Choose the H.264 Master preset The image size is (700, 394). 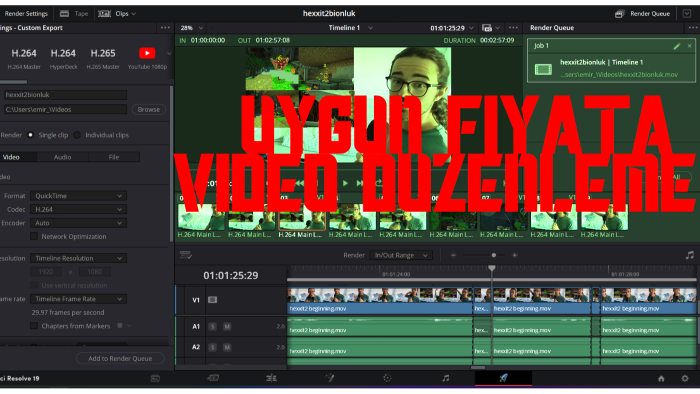coord(24,58)
